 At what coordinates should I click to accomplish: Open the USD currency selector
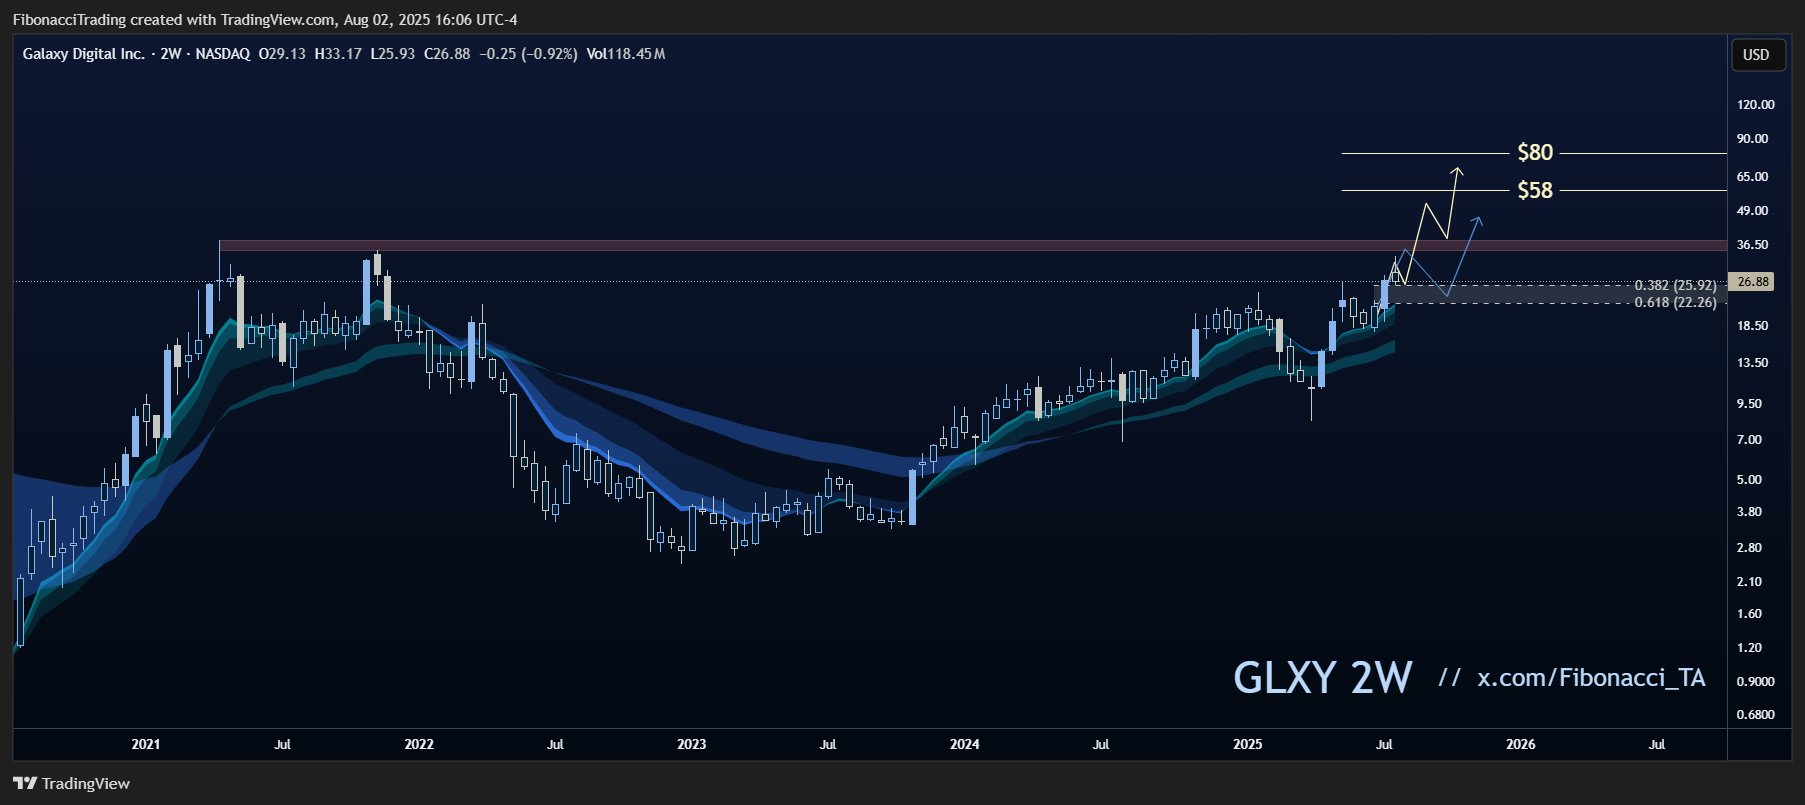[x=1756, y=55]
